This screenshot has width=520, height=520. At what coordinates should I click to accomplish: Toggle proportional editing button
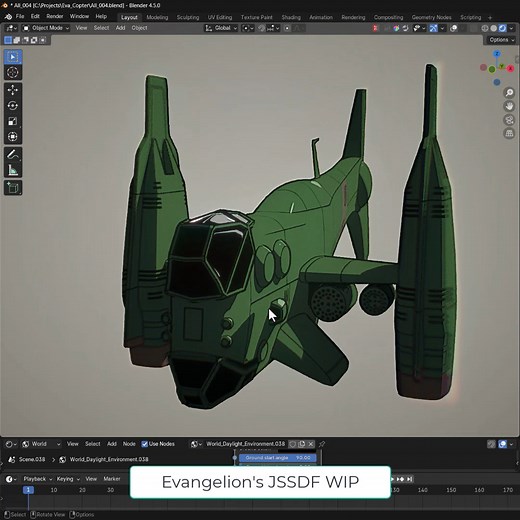[287, 28]
